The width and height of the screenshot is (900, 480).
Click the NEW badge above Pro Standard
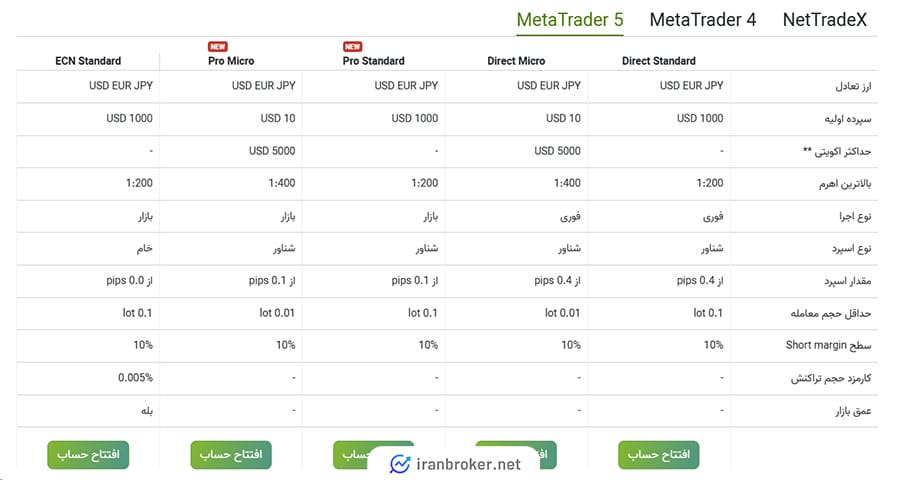(x=352, y=46)
